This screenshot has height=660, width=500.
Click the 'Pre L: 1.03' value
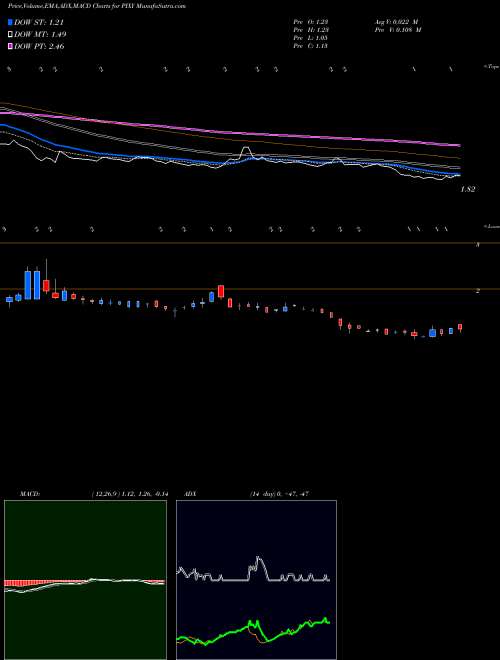(x=311, y=38)
